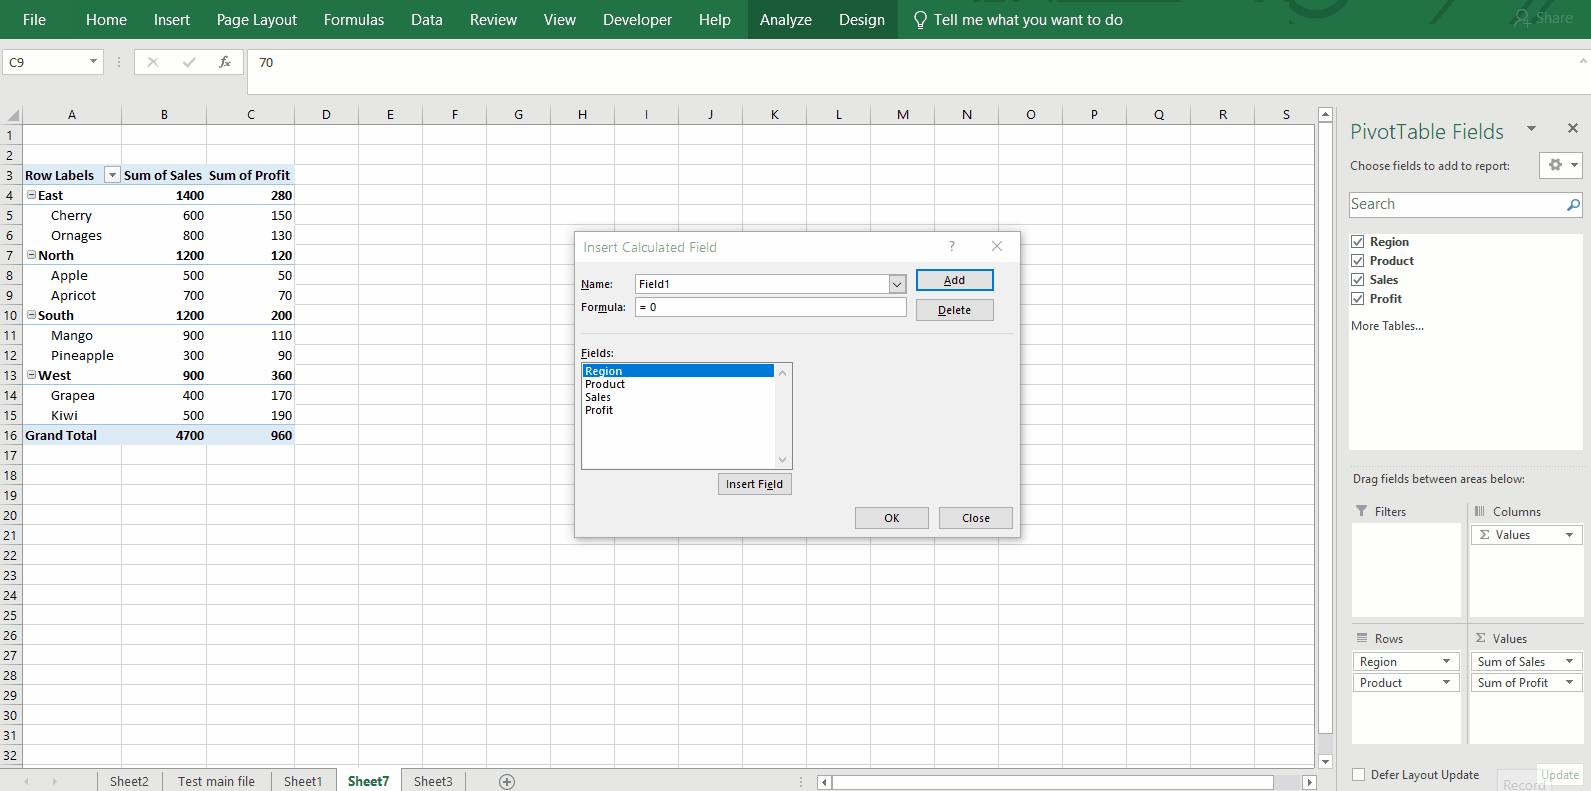The image size is (1591, 791).
Task: Click the lightbulb Tell me icon
Action: tap(920, 20)
